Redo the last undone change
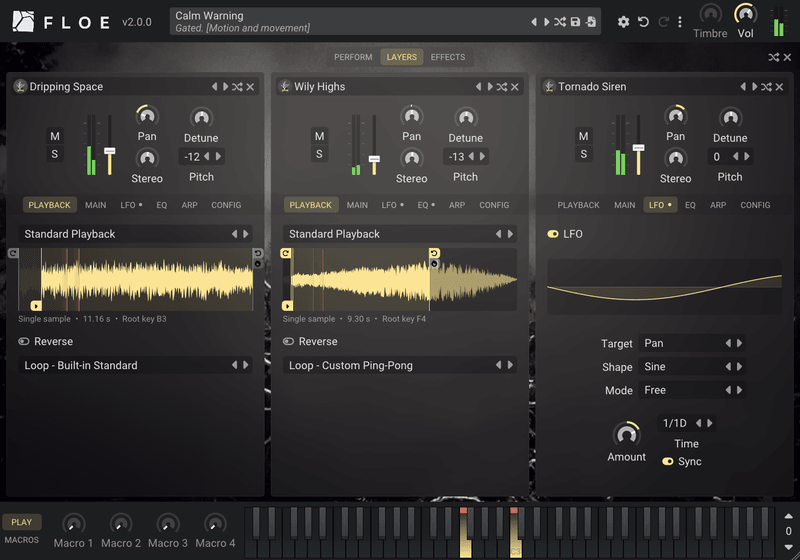Screen dimensions: 800x560 click(x=664, y=22)
